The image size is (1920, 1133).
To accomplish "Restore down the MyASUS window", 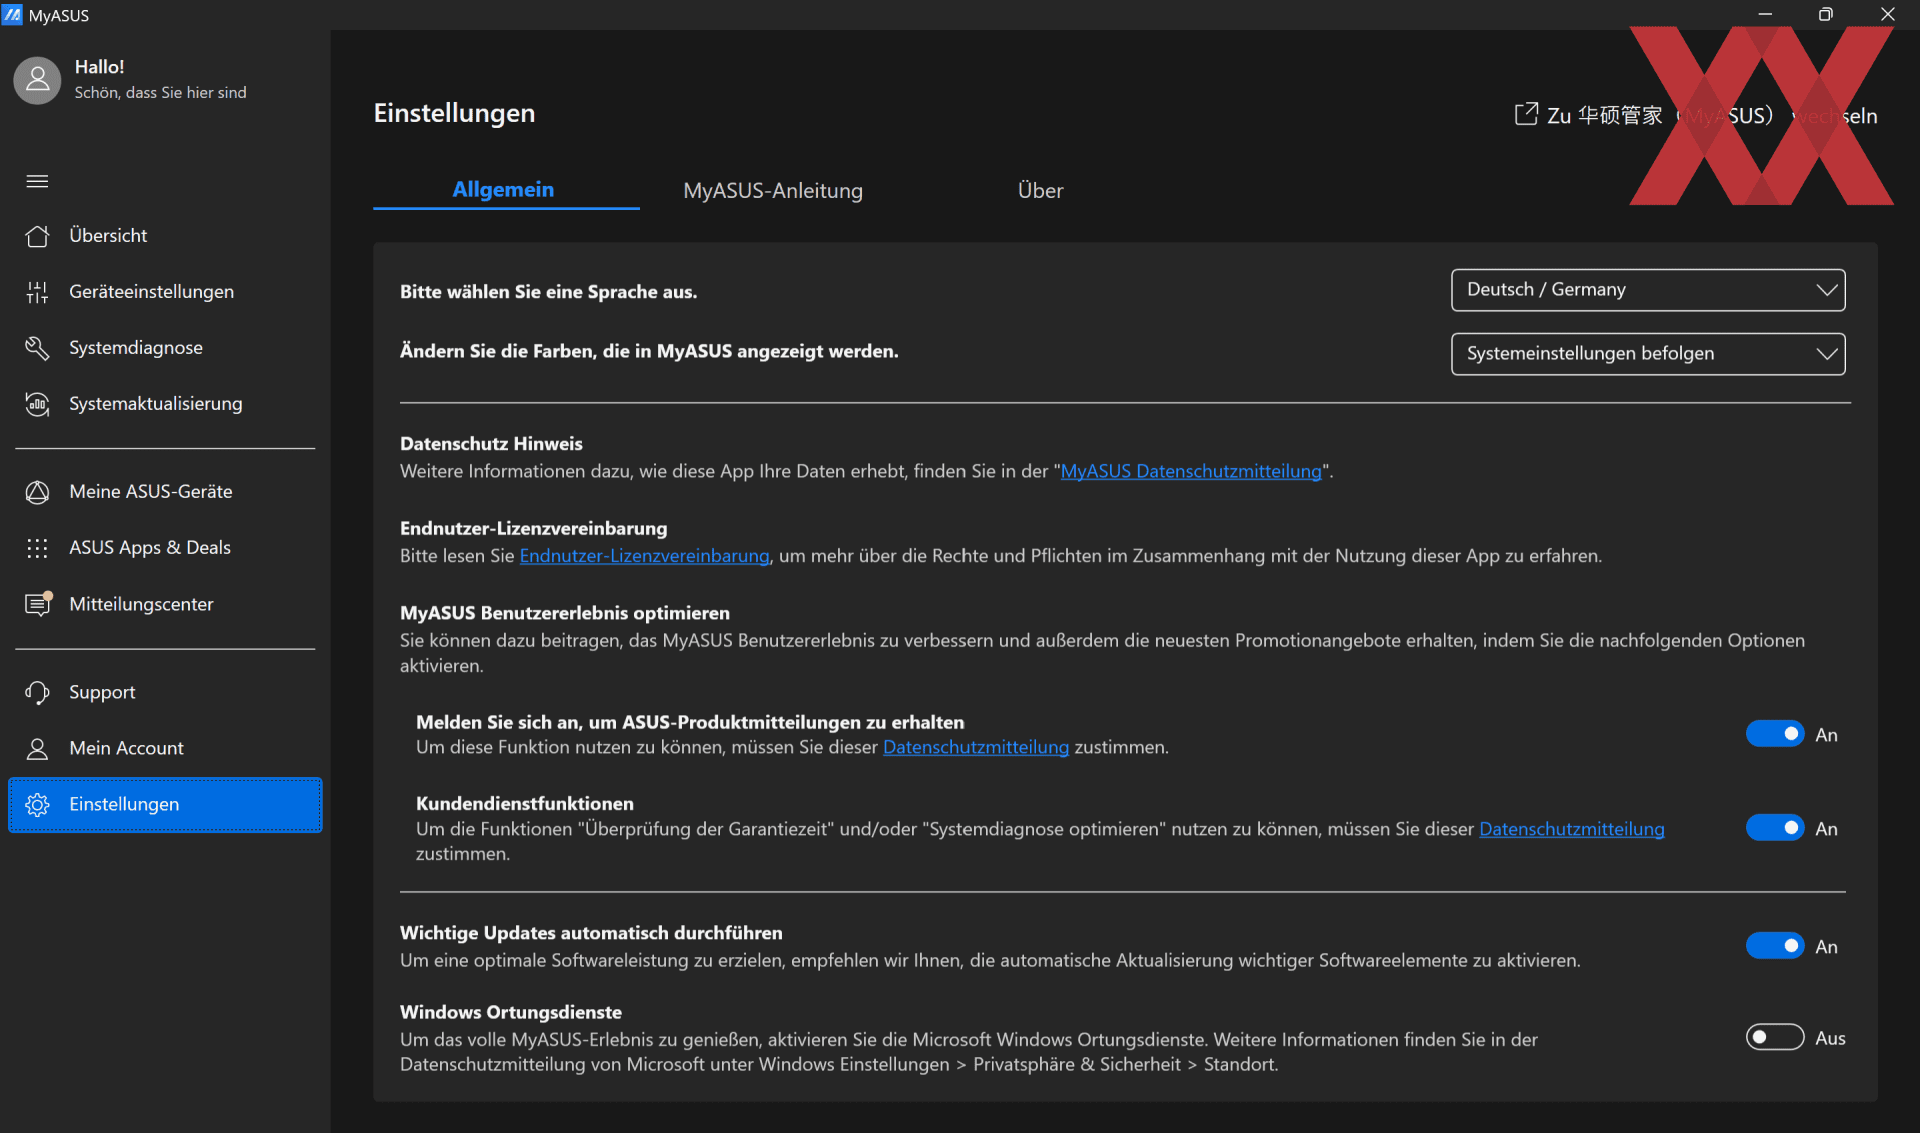I will coord(1826,14).
